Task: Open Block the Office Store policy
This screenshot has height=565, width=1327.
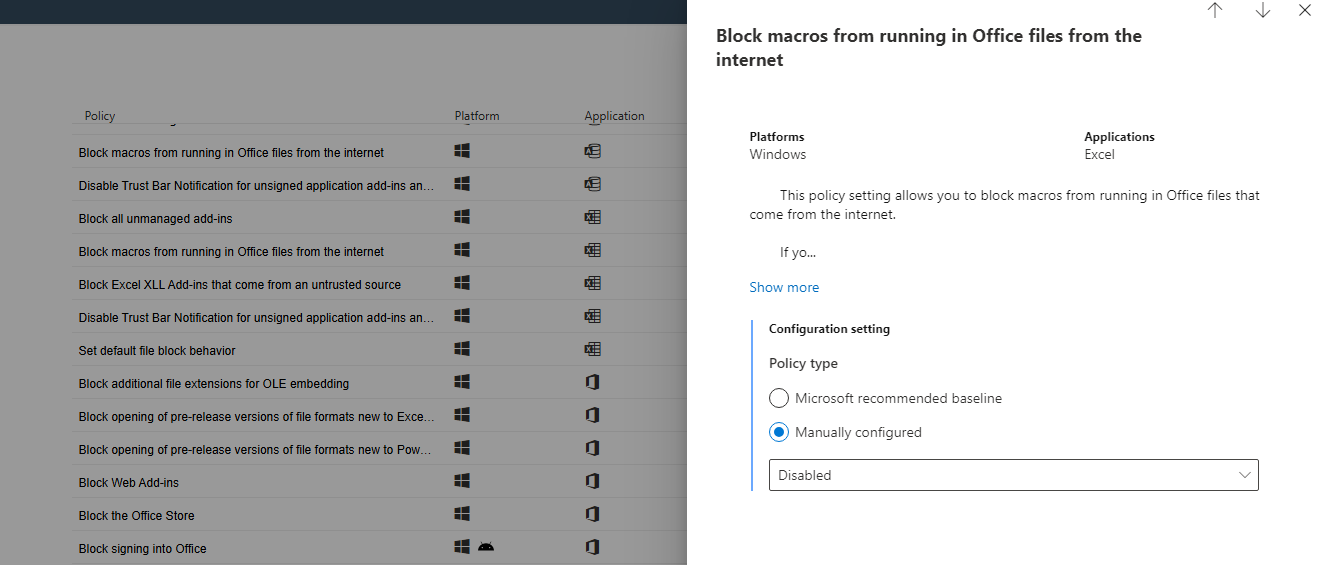Action: tap(137, 515)
